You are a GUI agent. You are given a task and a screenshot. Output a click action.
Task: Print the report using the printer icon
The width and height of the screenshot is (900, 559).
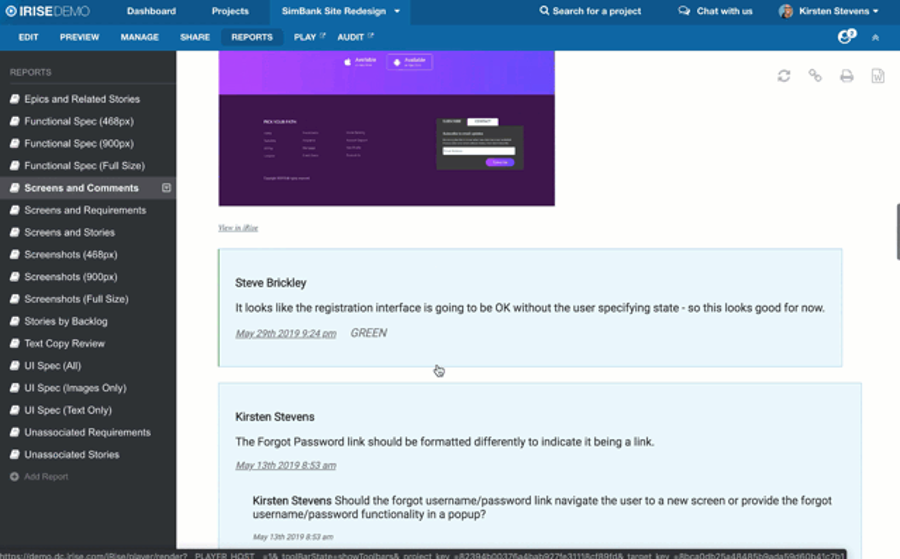pyautogui.click(x=847, y=76)
